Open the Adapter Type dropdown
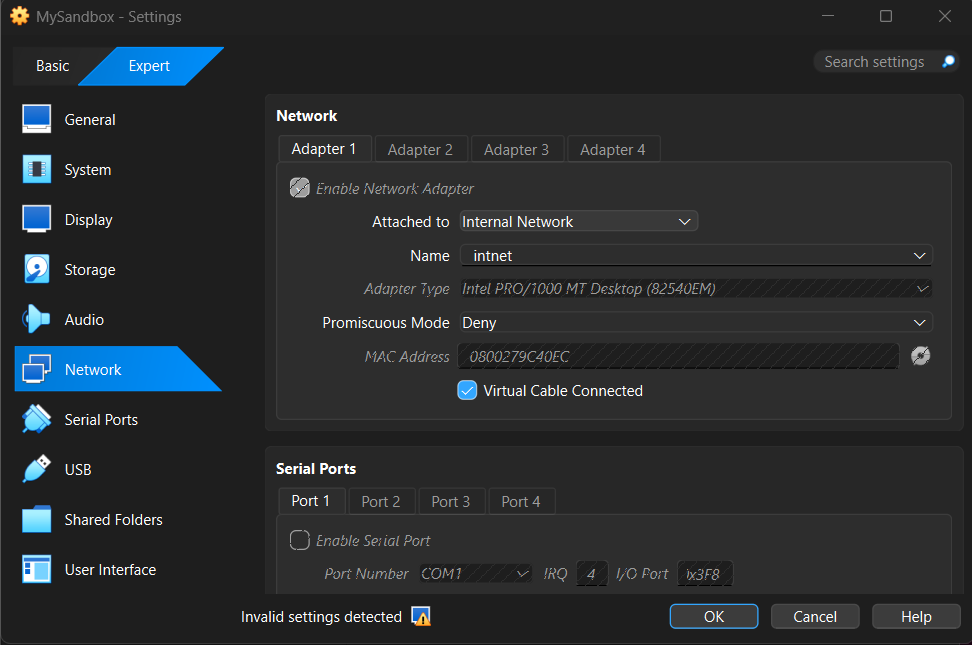 point(696,288)
